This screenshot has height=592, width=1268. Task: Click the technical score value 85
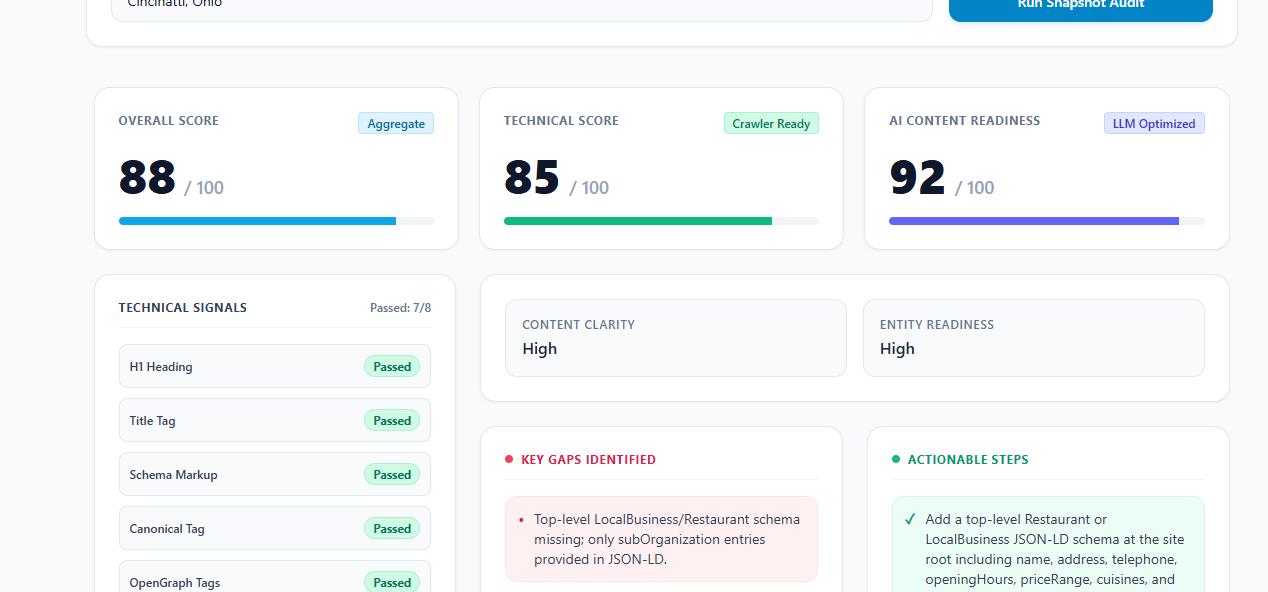pos(532,178)
